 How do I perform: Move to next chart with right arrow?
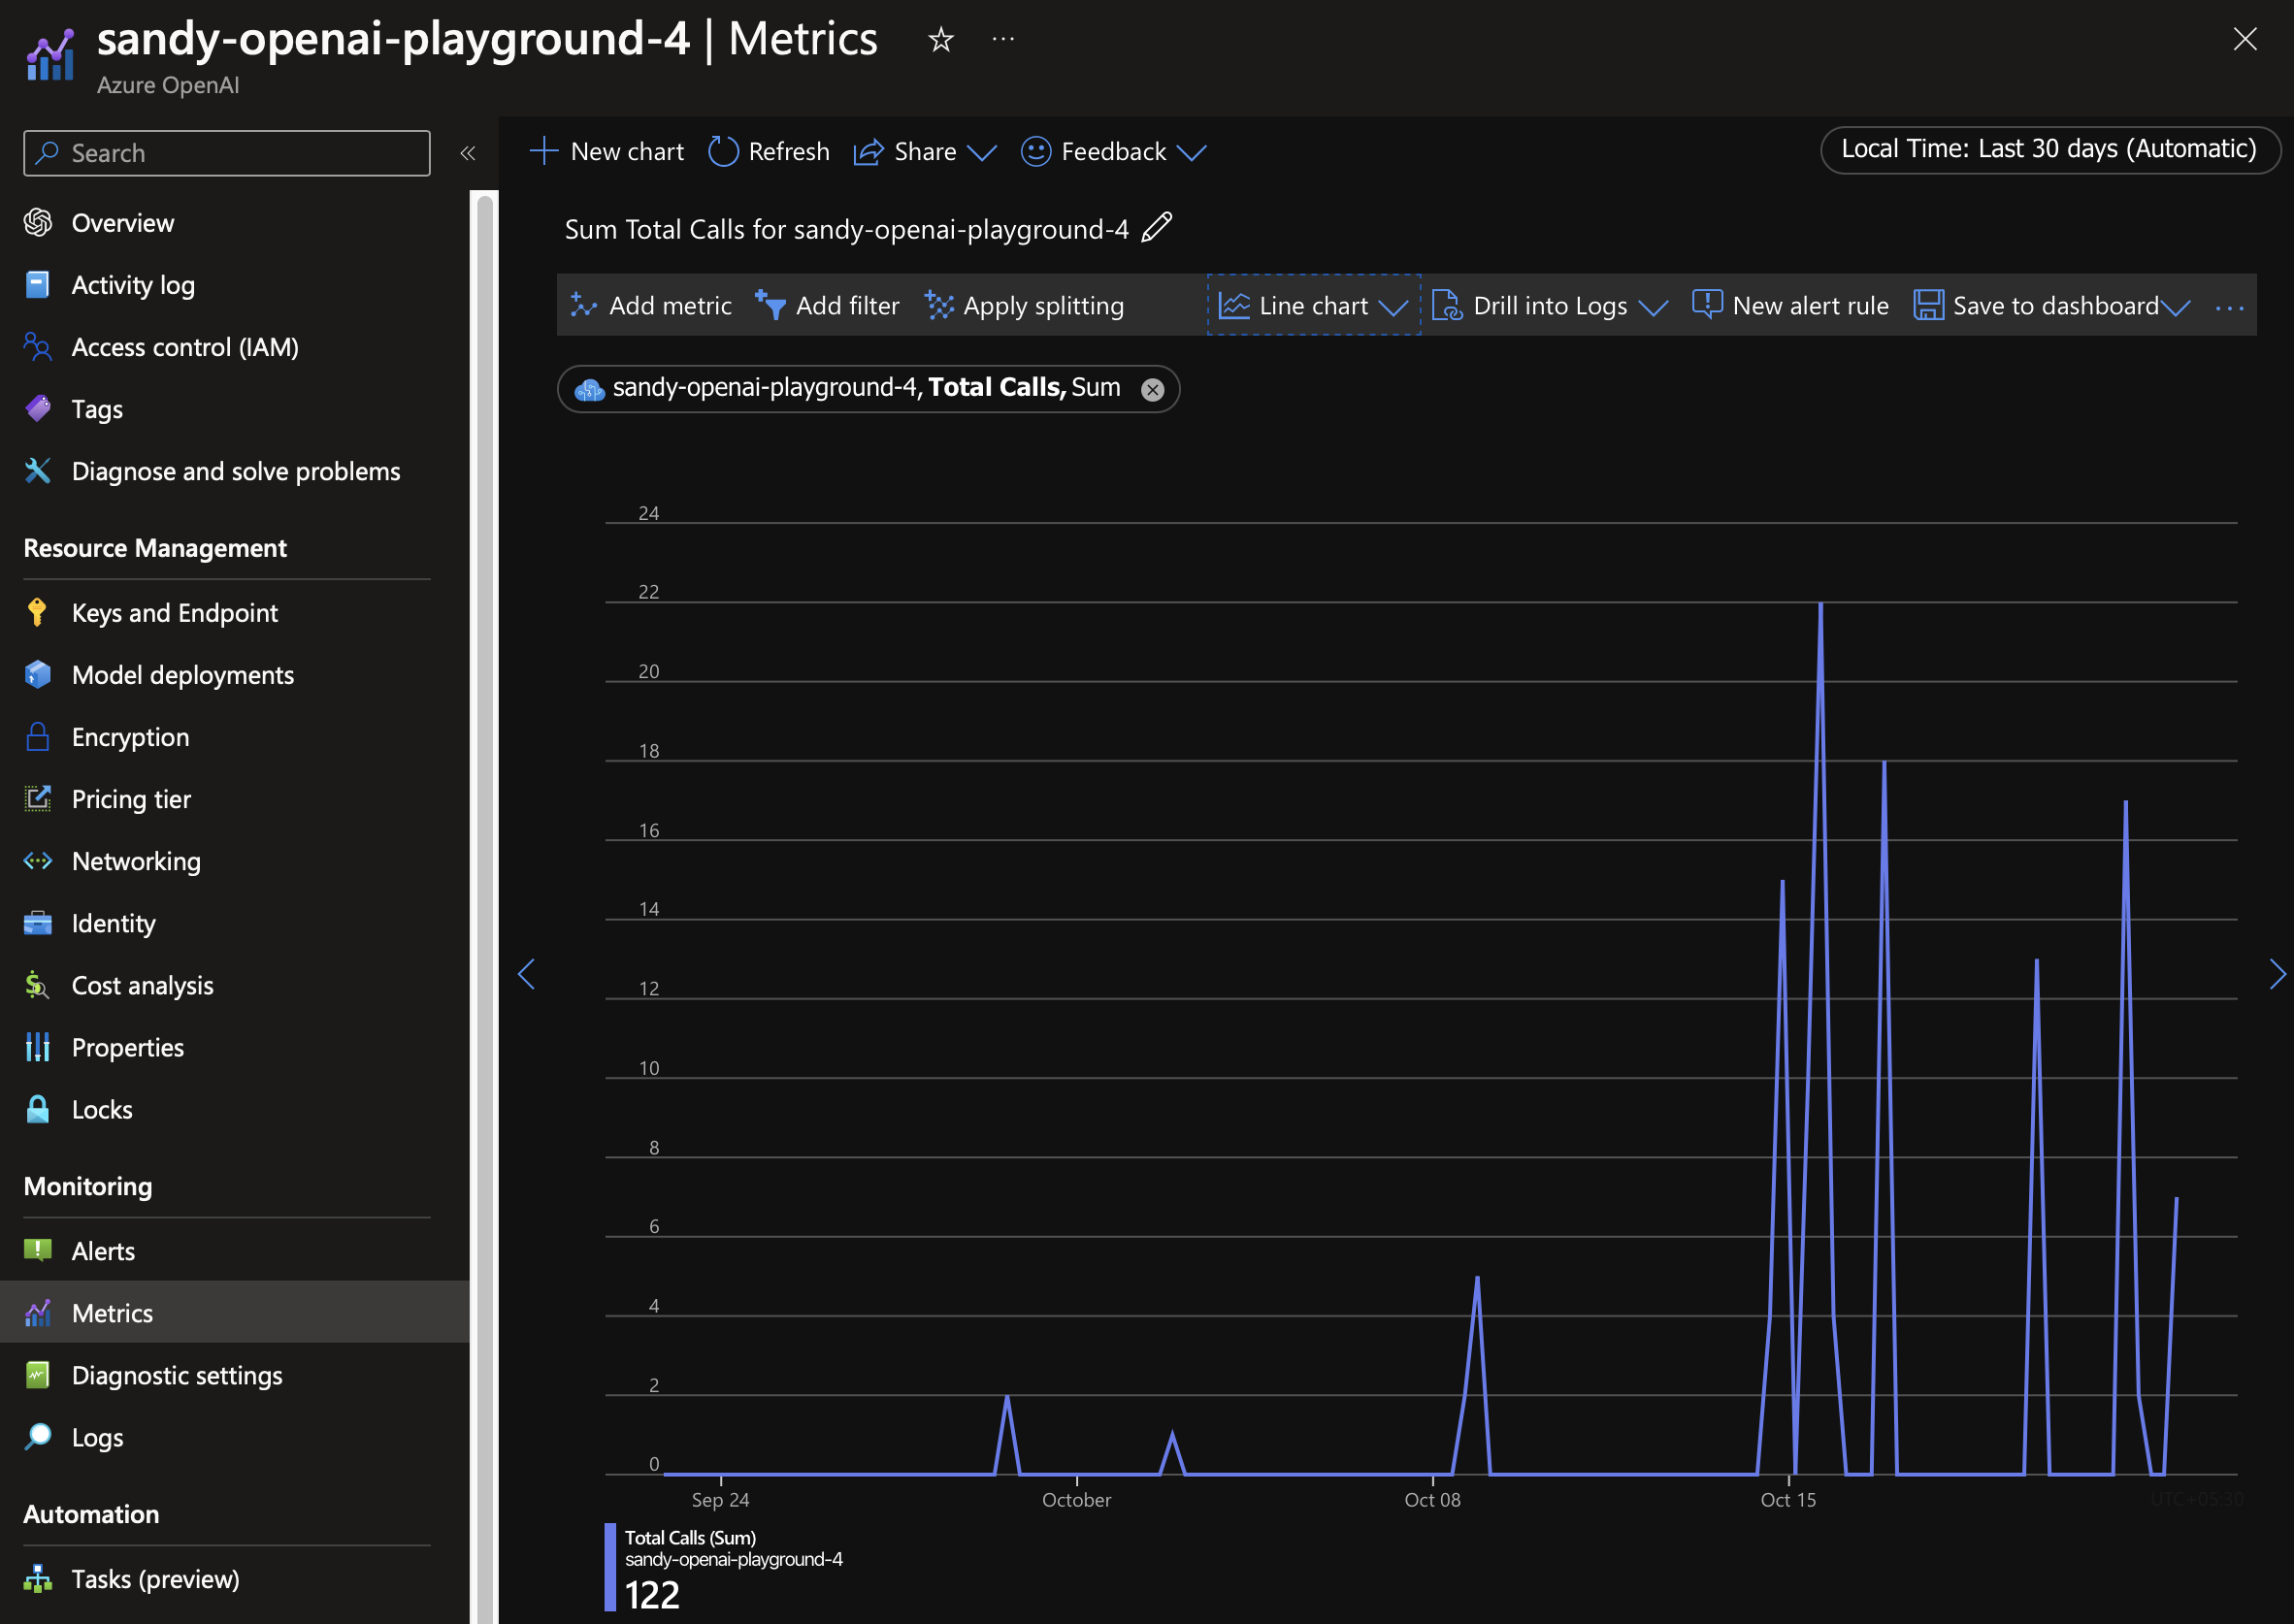2277,974
